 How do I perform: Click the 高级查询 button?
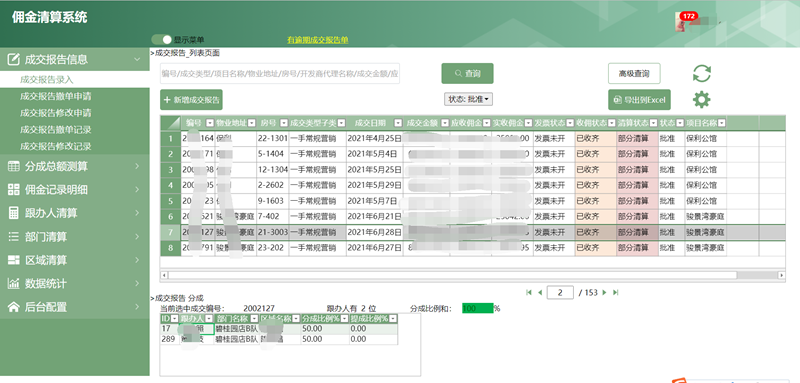[634, 73]
